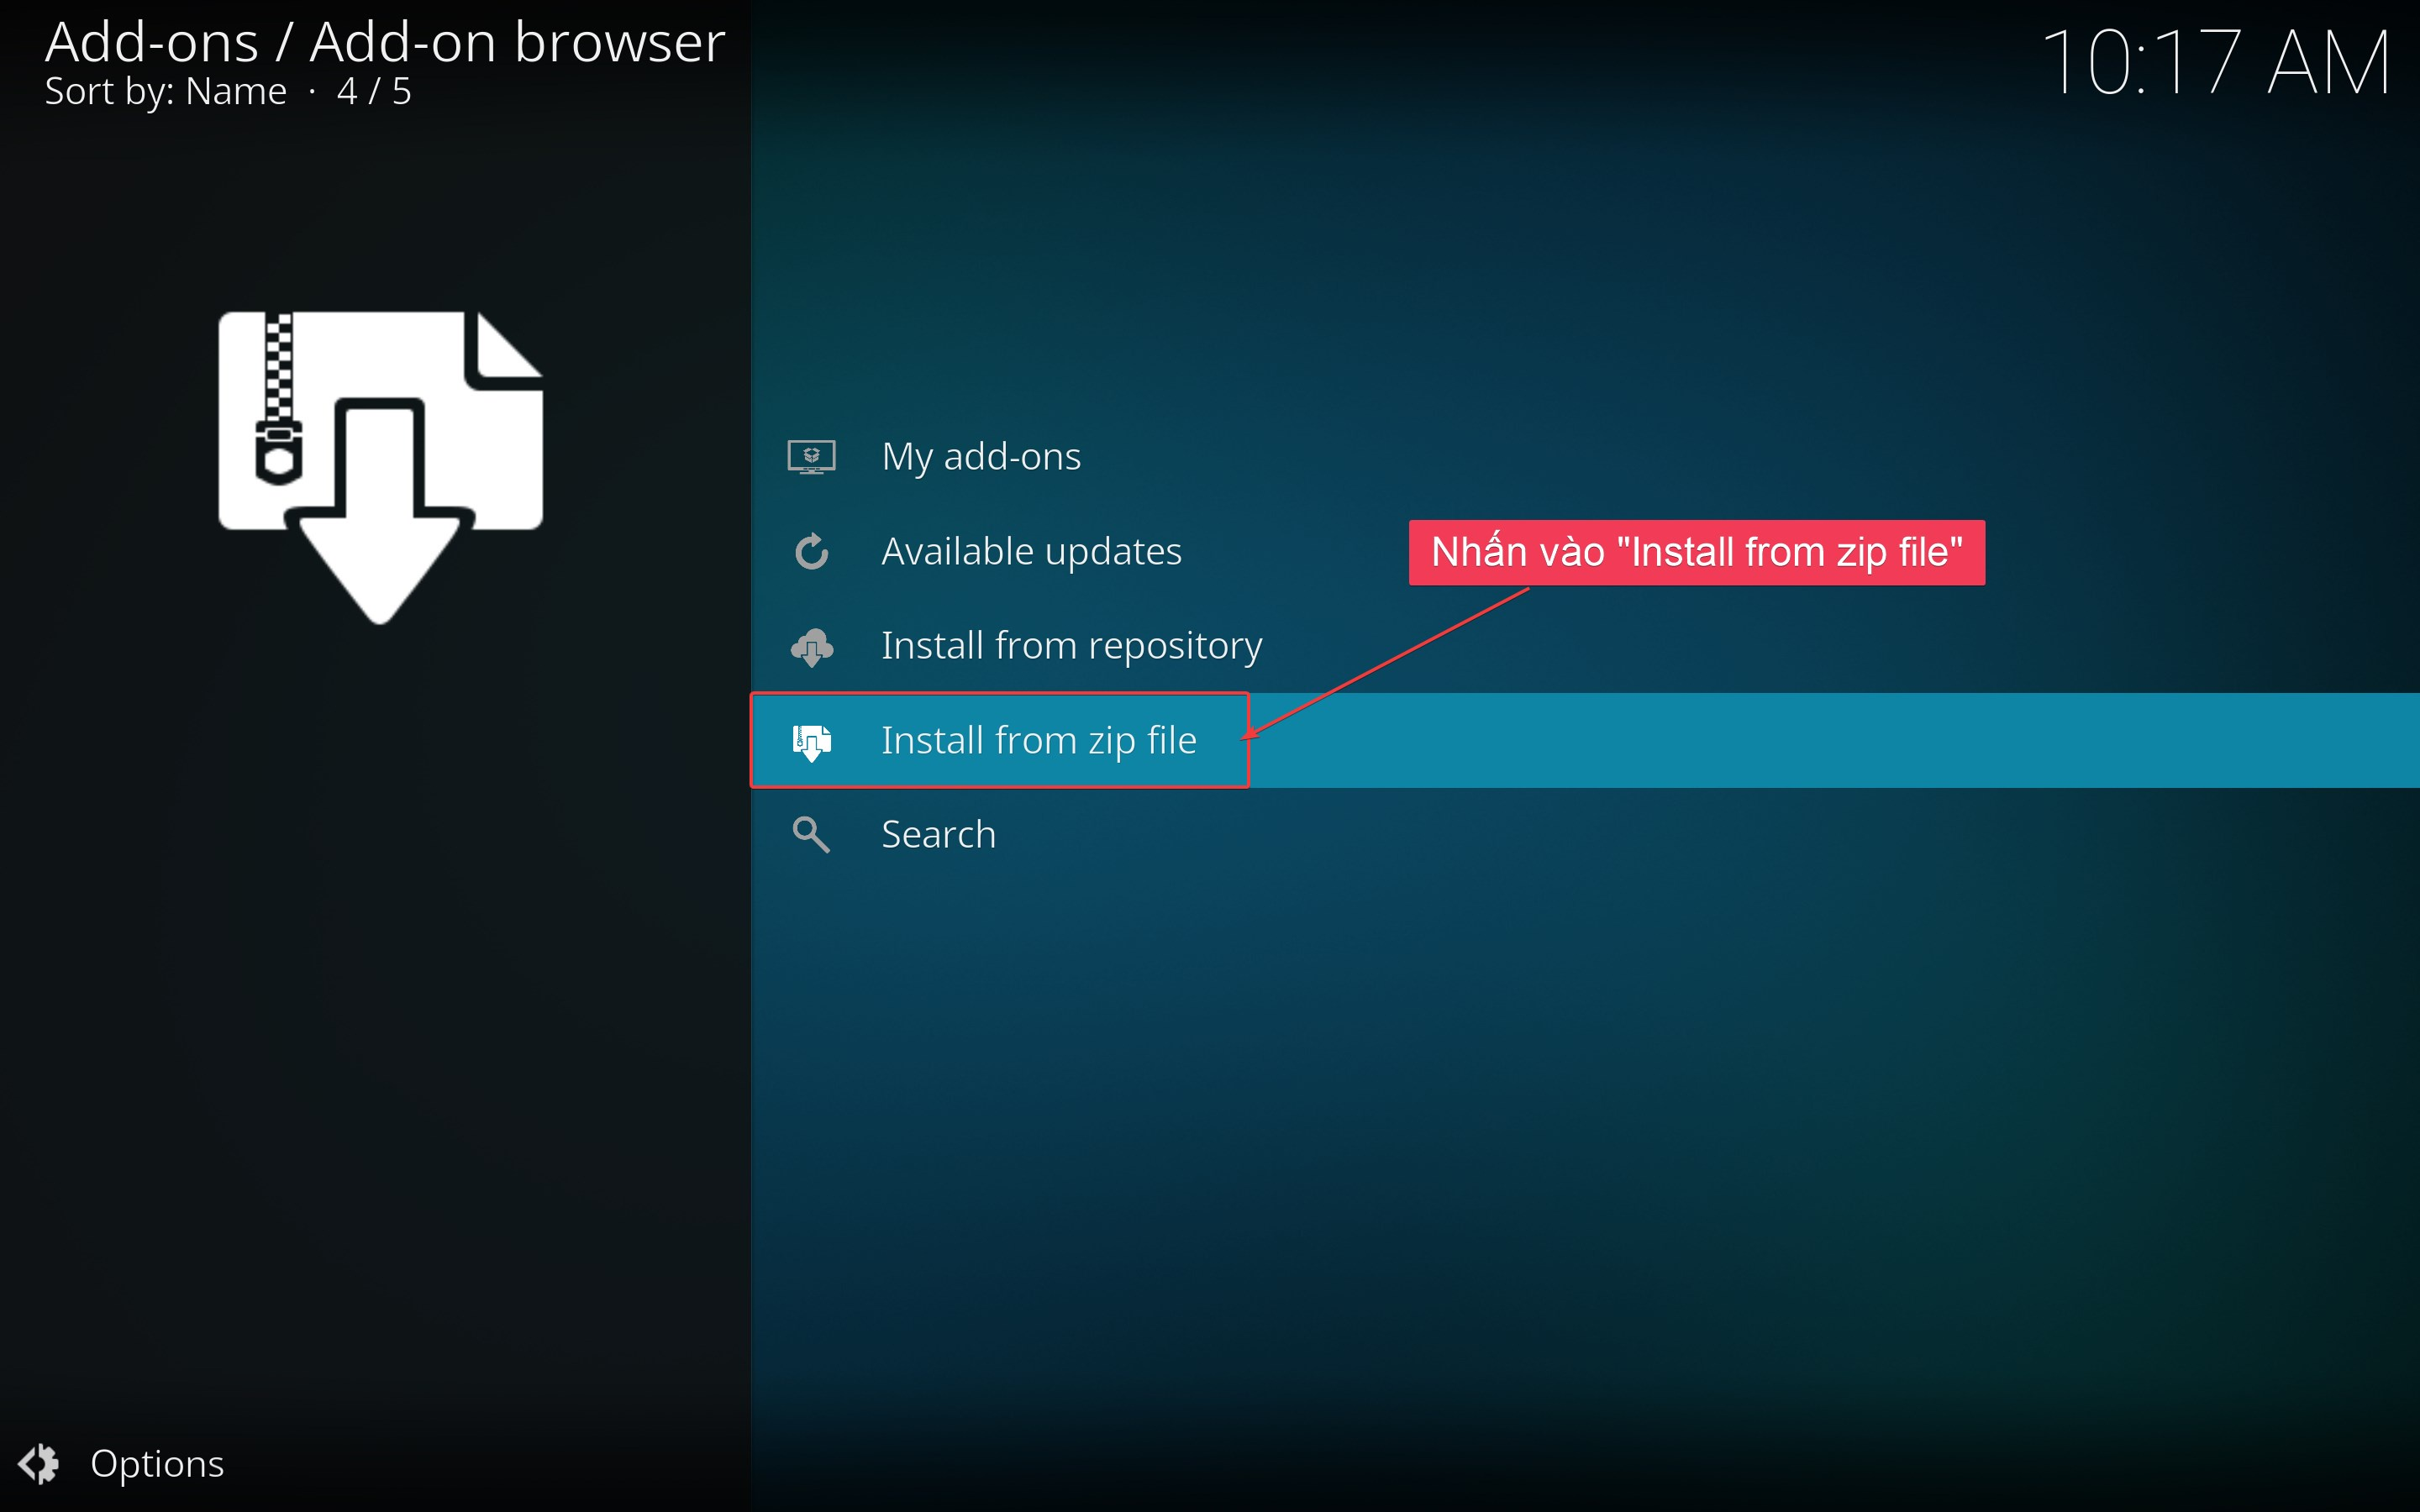Open the Options side menu label
The width and height of the screenshot is (2420, 1512).
pos(157,1464)
